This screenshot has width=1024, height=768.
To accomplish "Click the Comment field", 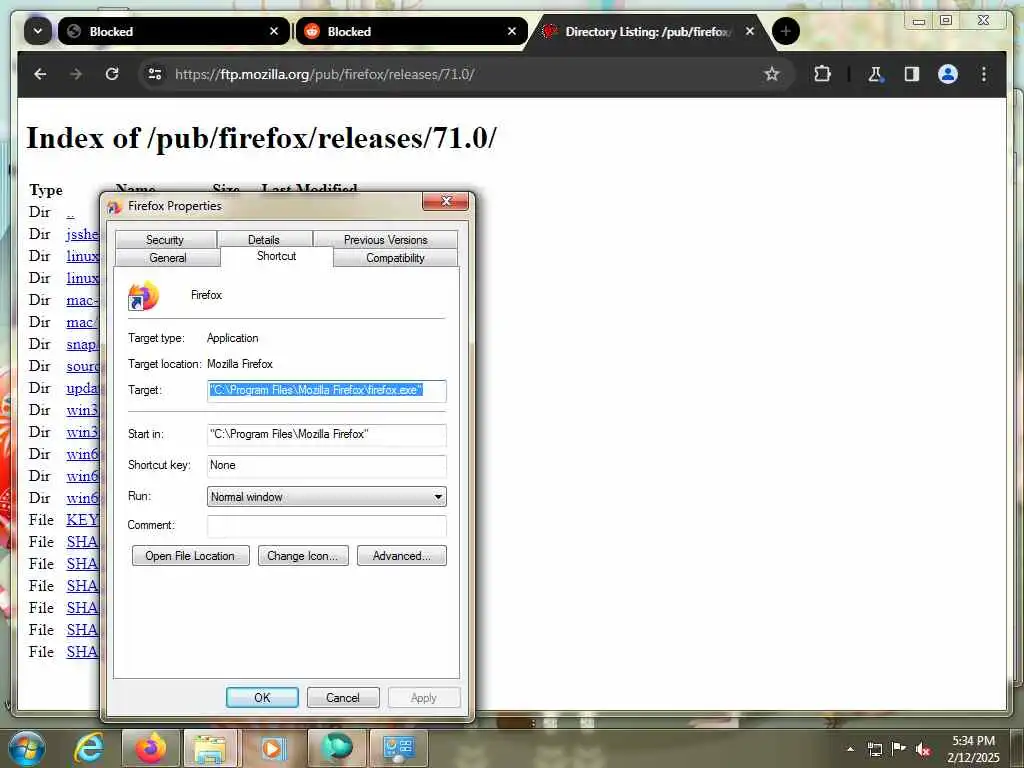I will 327,526.
